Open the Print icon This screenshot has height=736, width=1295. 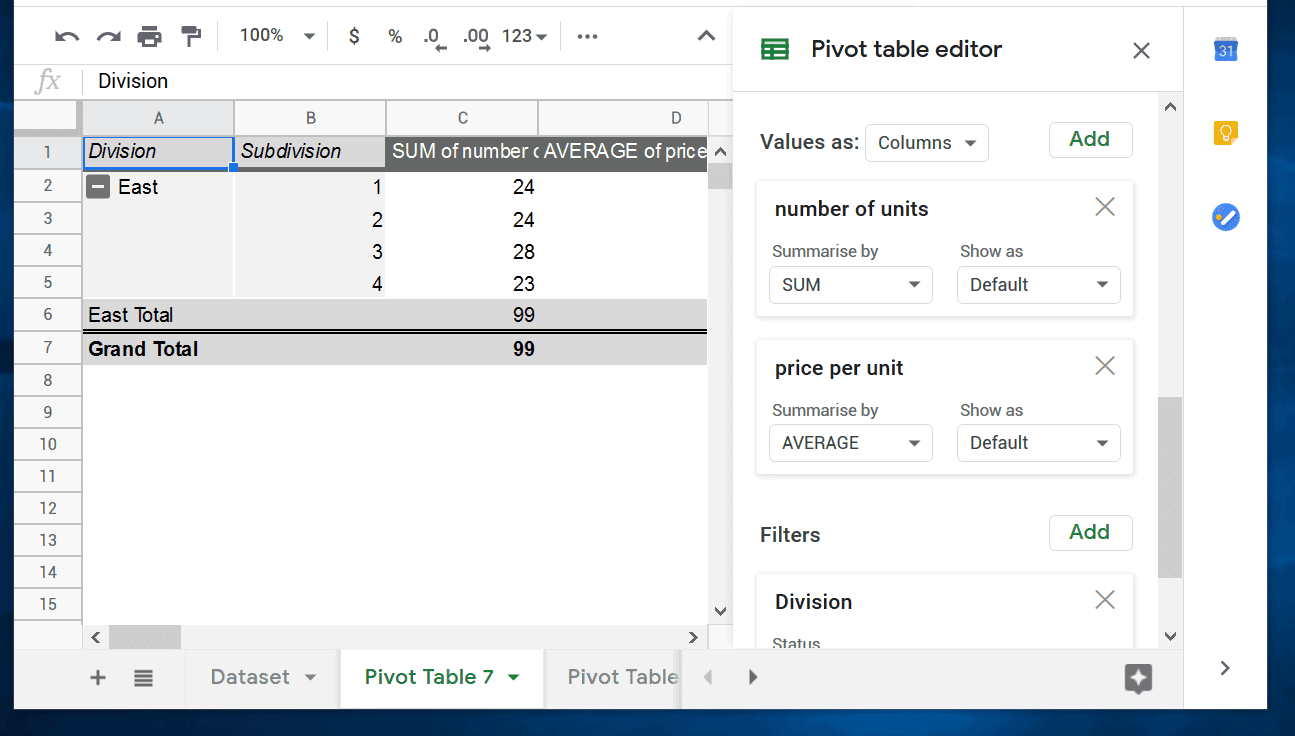click(149, 36)
